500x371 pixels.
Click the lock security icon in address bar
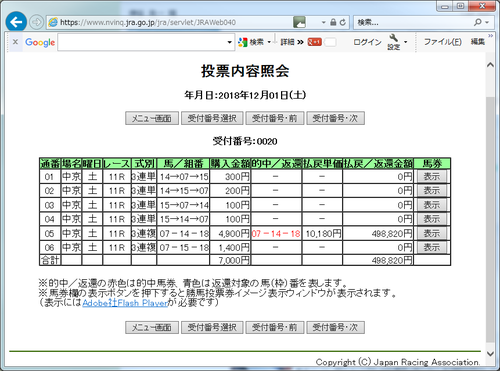[333, 22]
